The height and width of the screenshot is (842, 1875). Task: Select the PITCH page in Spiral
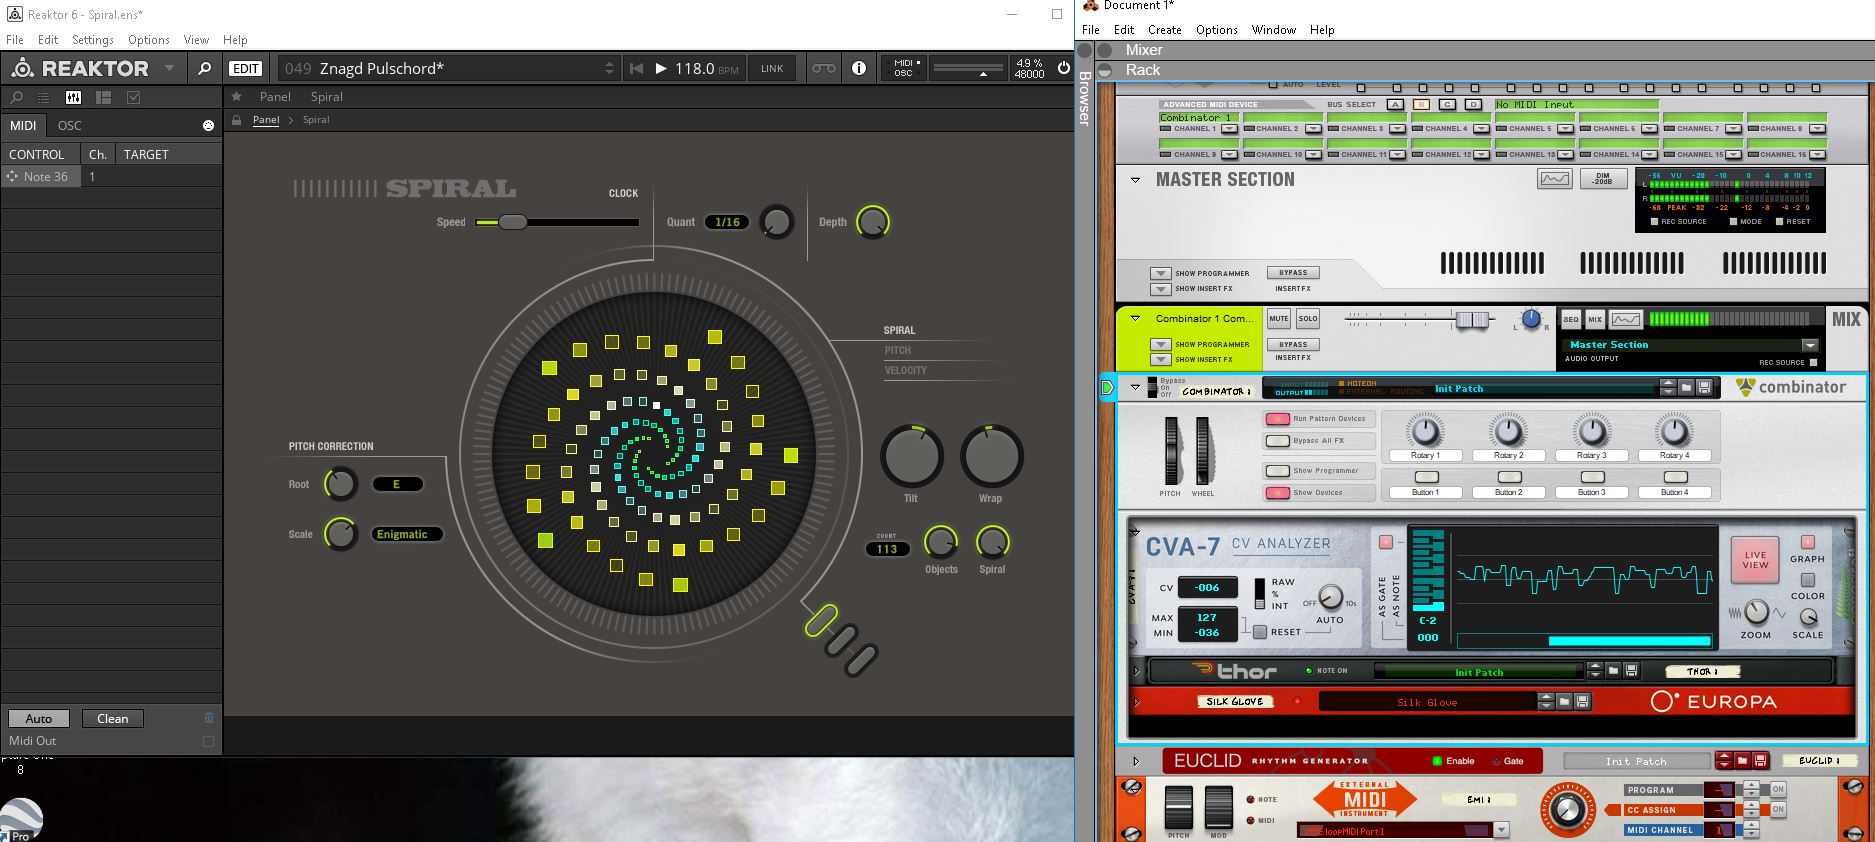[898, 350]
